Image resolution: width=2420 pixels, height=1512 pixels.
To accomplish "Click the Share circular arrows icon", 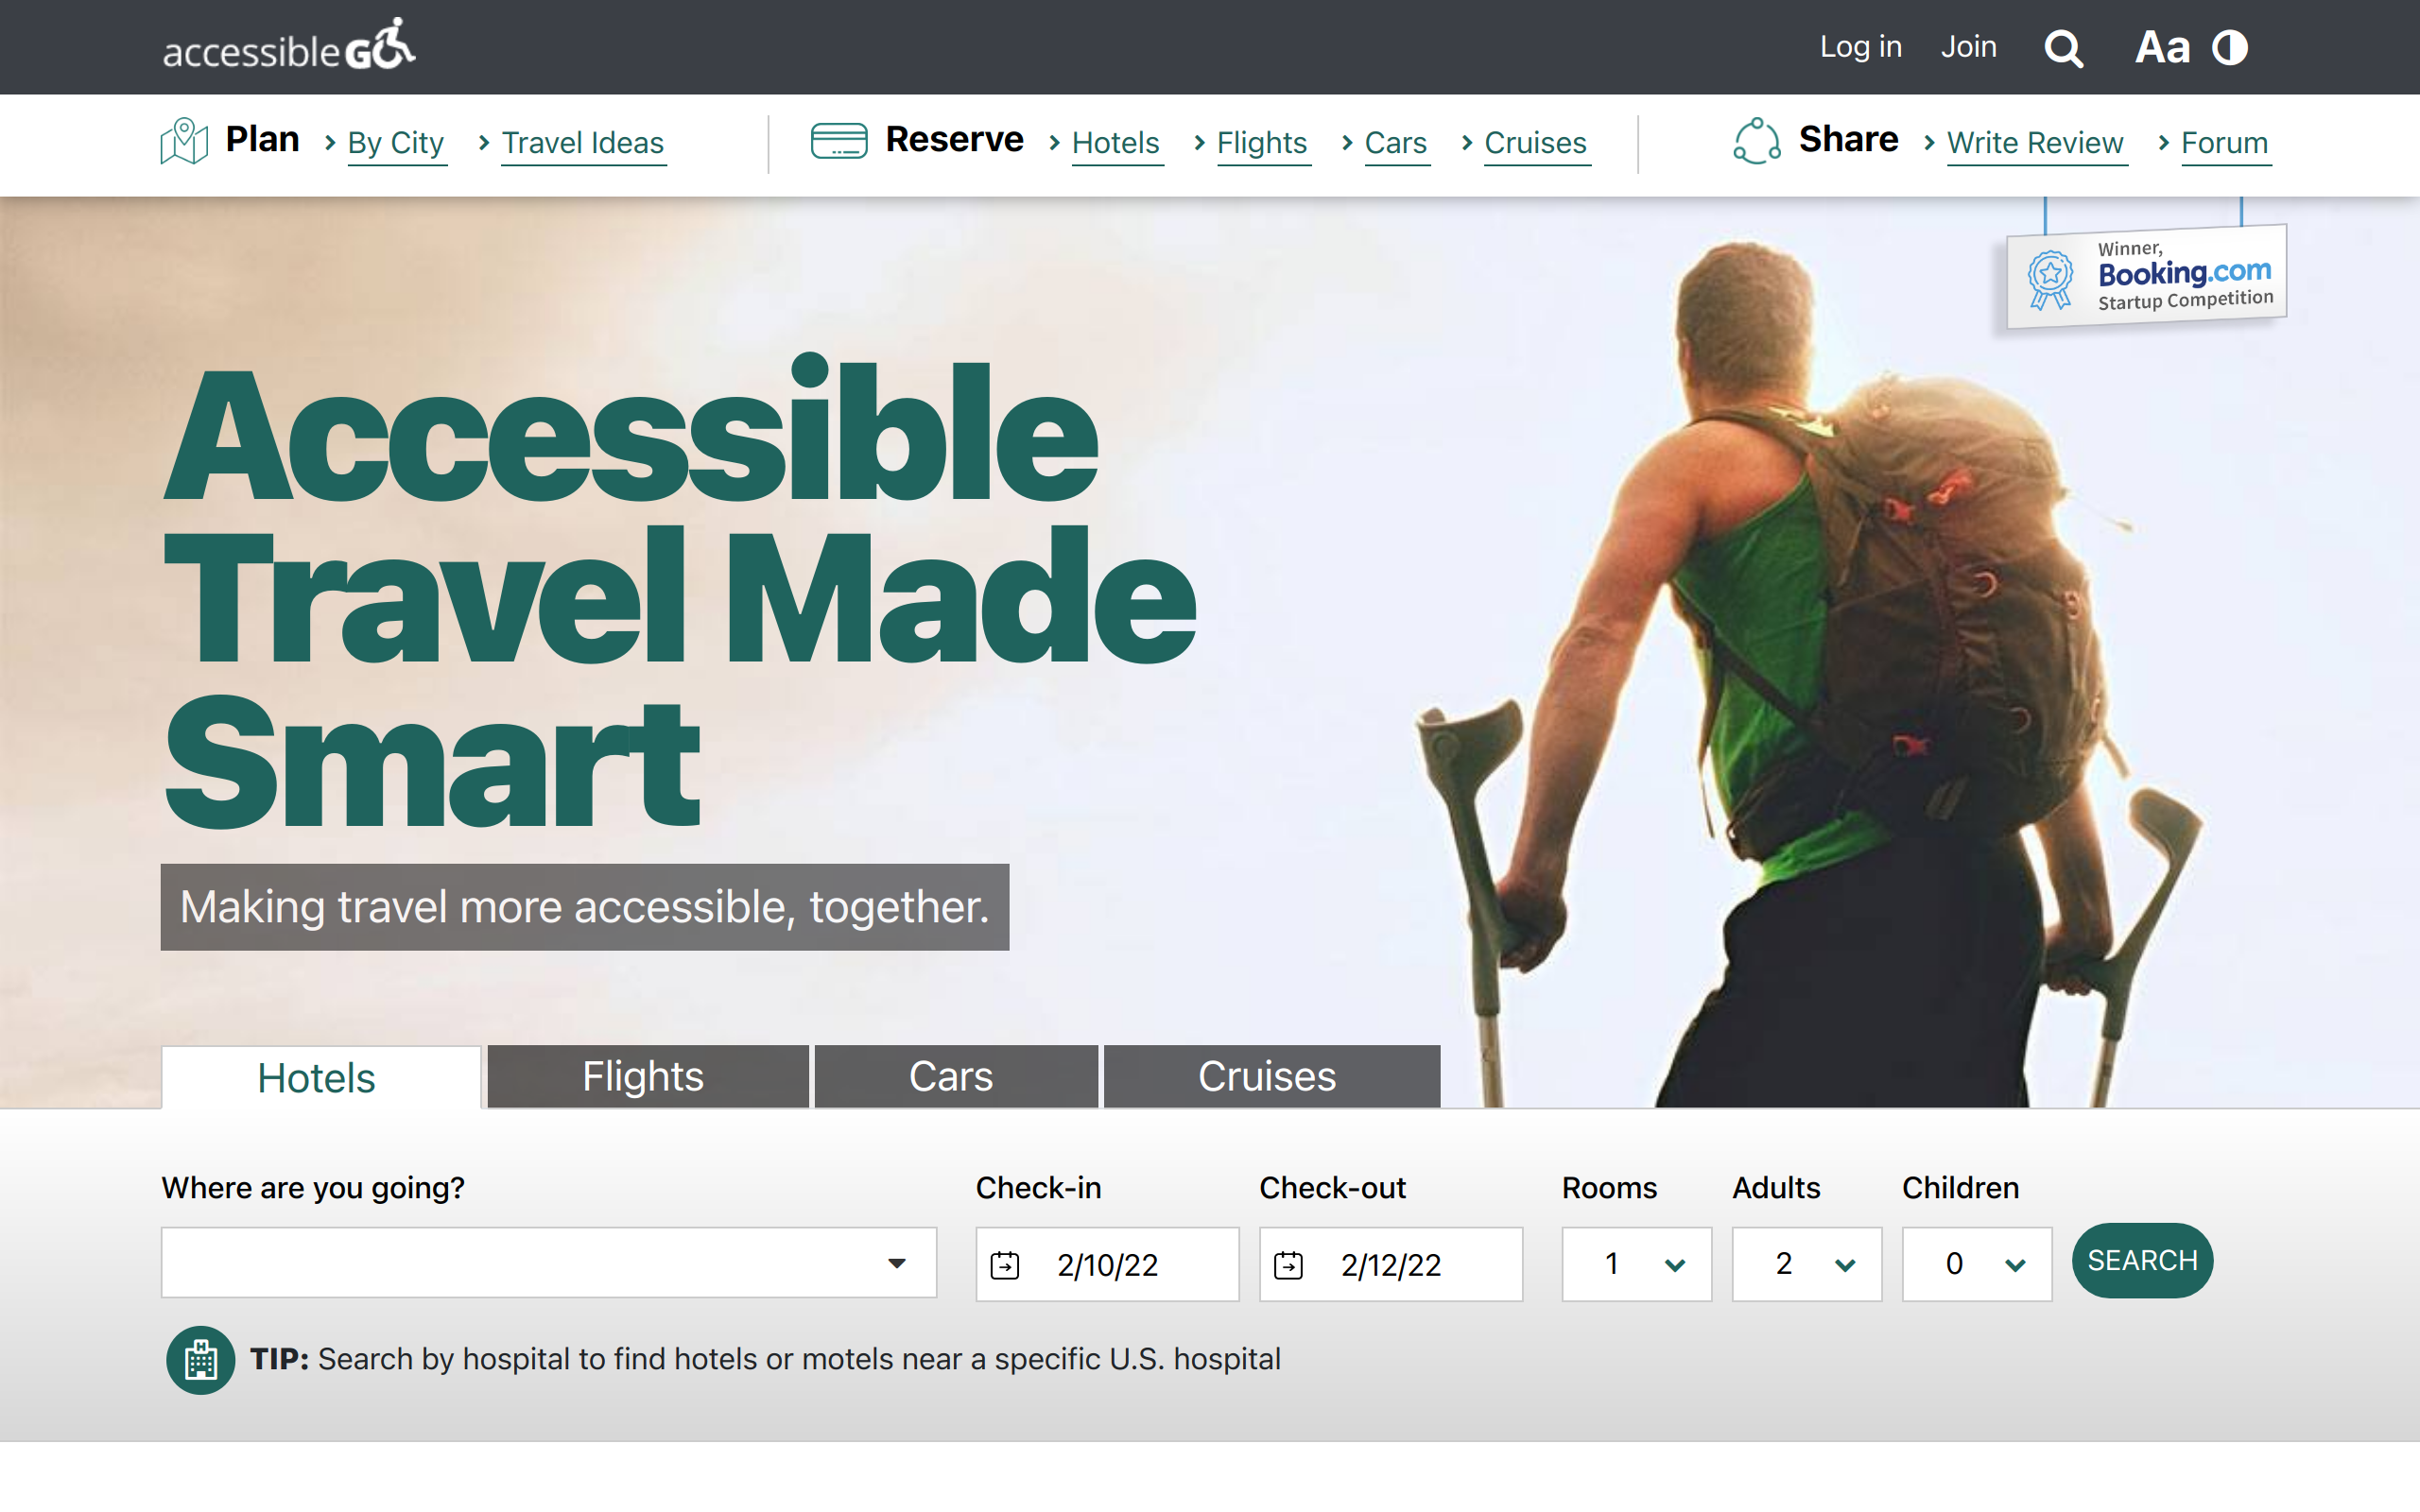I will (1757, 140).
